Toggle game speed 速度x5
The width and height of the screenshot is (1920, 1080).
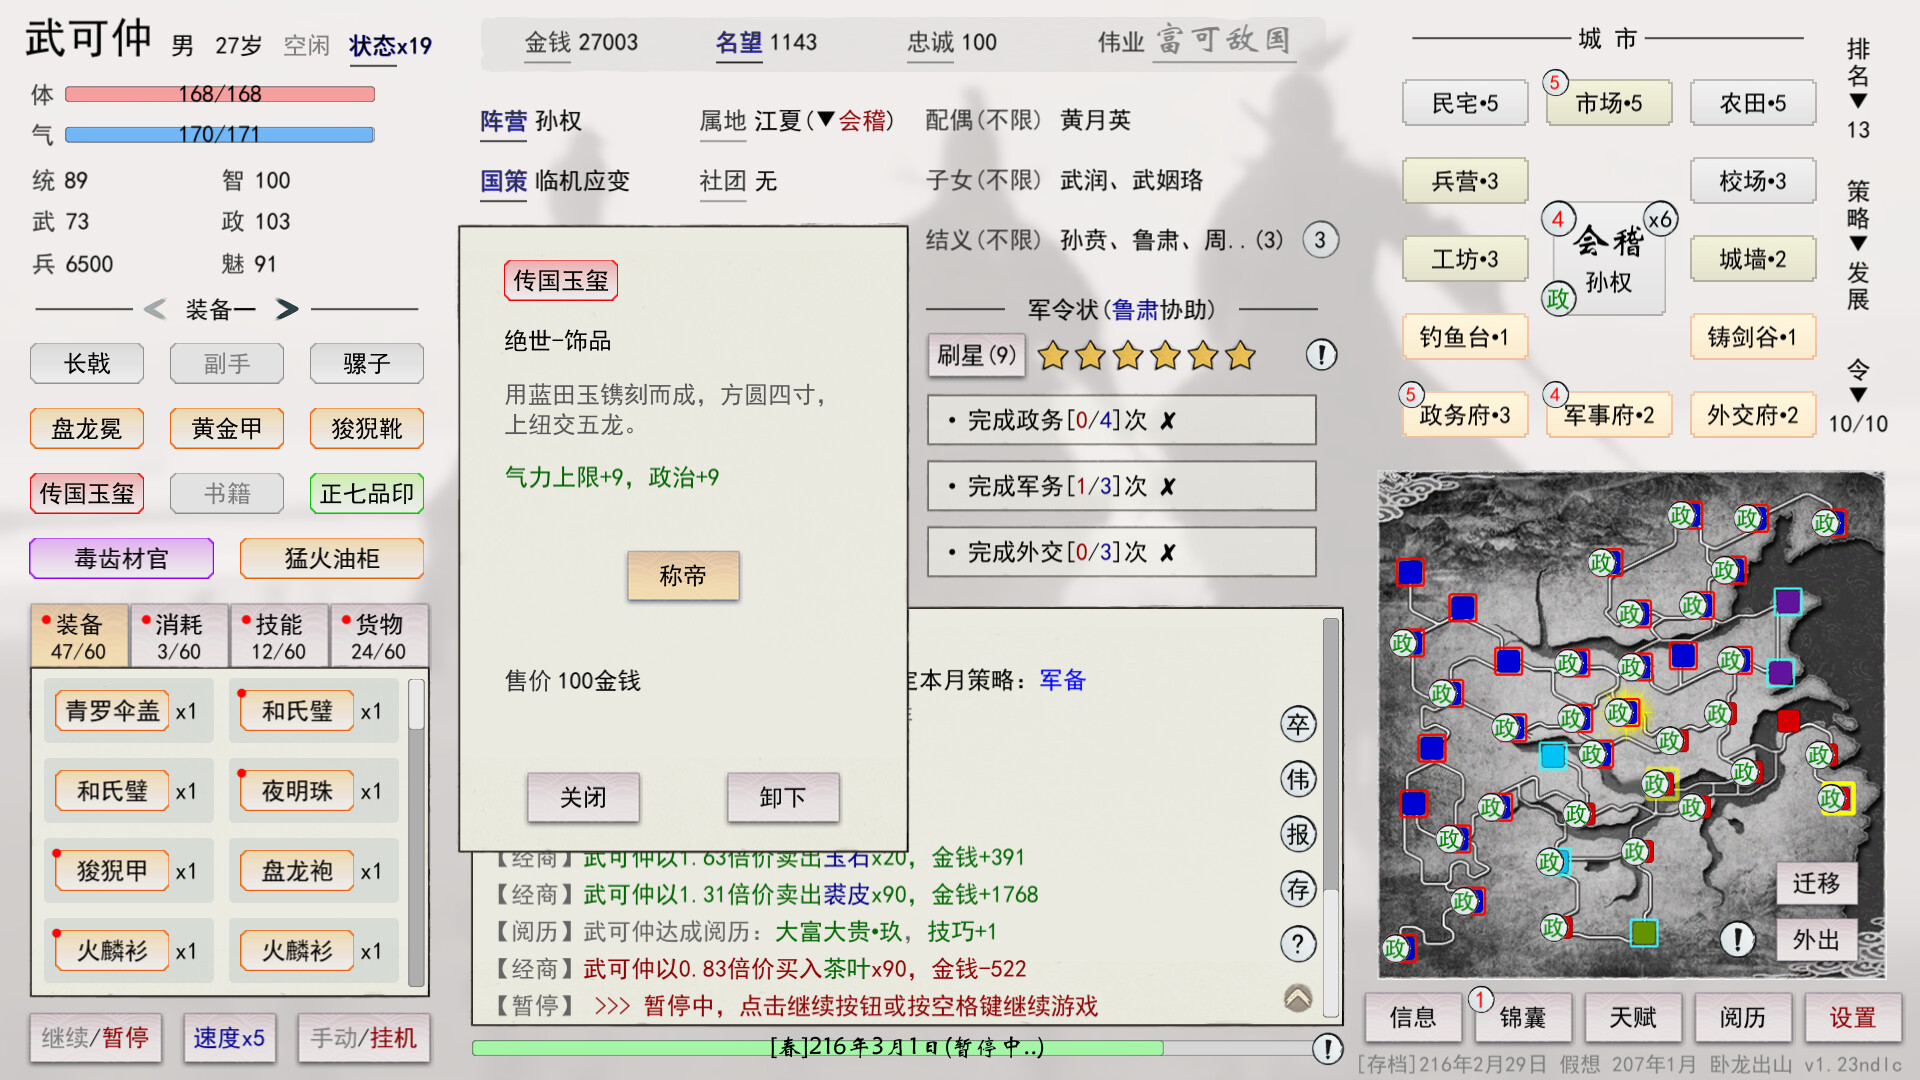tap(229, 1038)
